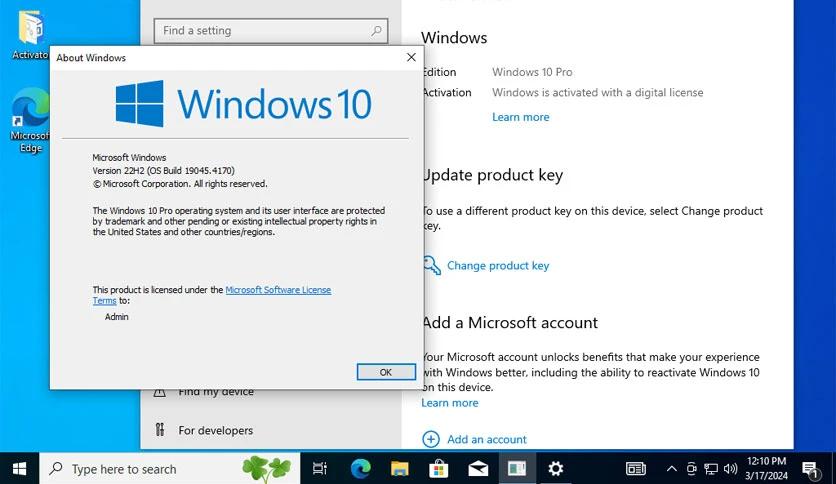
Task: Click the Settings gear taskbar icon
Action: [x=556, y=468]
